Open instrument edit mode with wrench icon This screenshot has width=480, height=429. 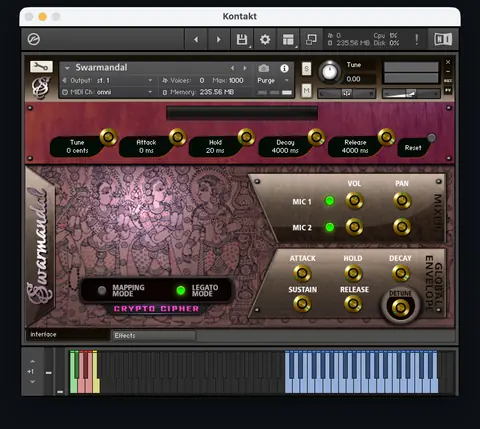tap(41, 67)
